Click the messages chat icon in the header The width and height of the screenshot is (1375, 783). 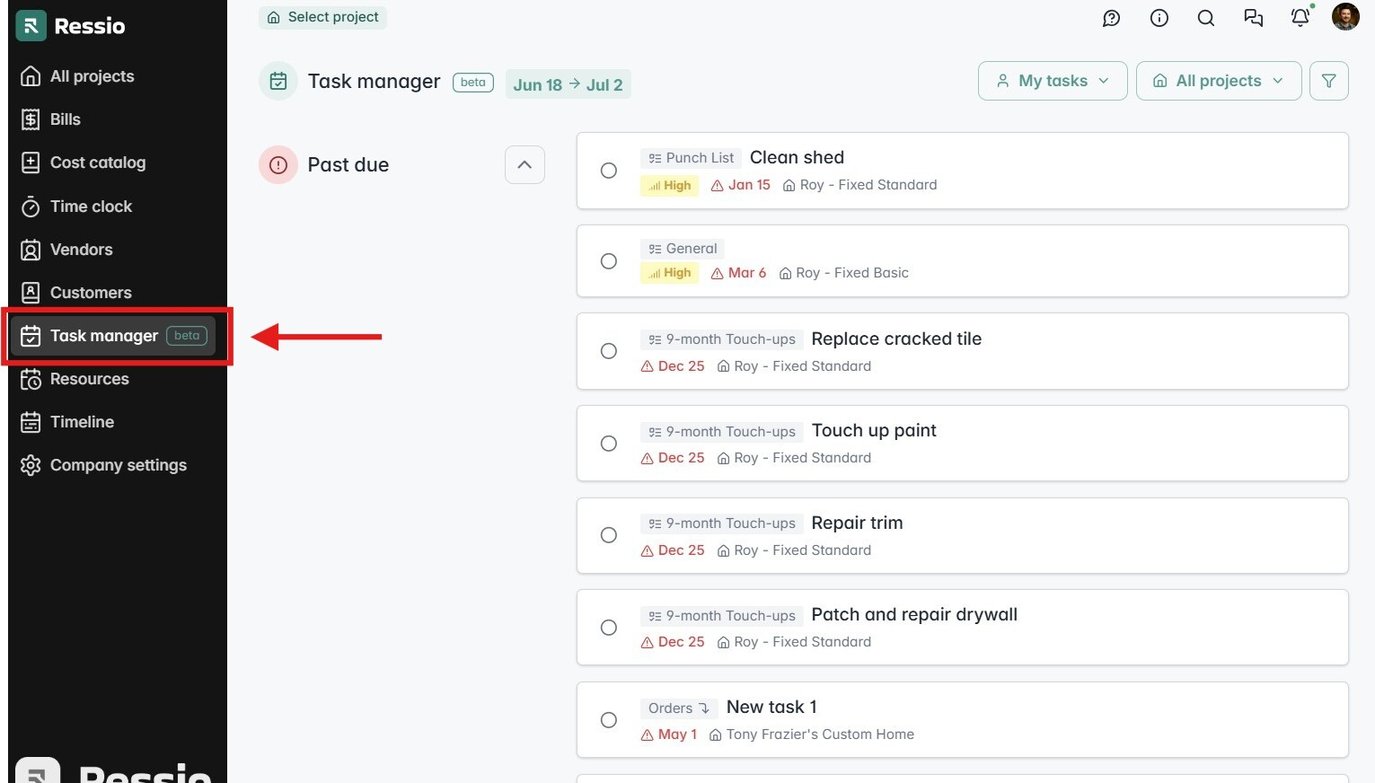coord(1253,17)
